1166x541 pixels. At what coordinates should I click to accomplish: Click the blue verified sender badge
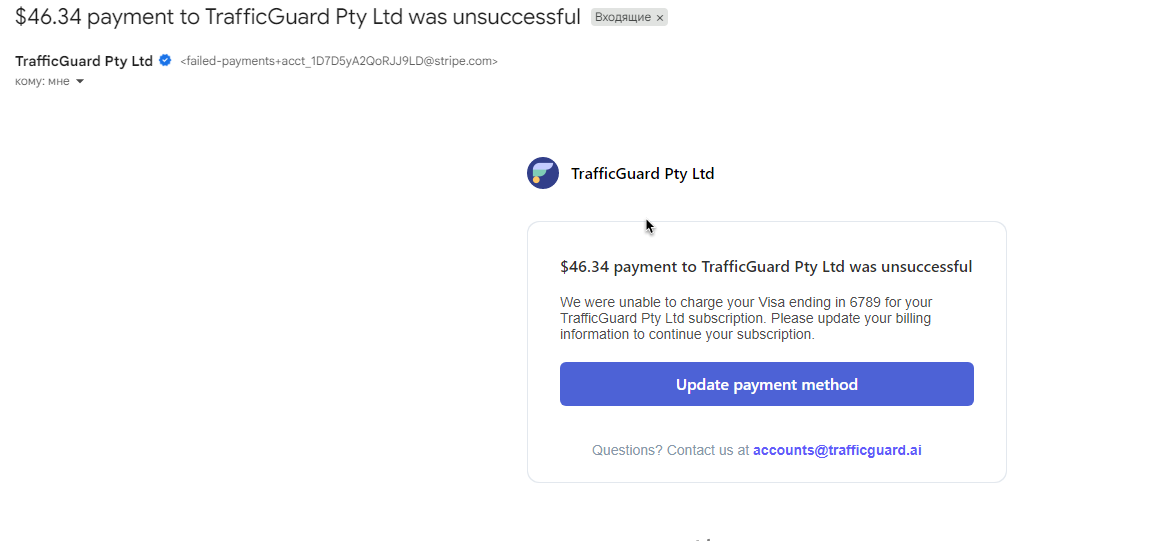(165, 60)
